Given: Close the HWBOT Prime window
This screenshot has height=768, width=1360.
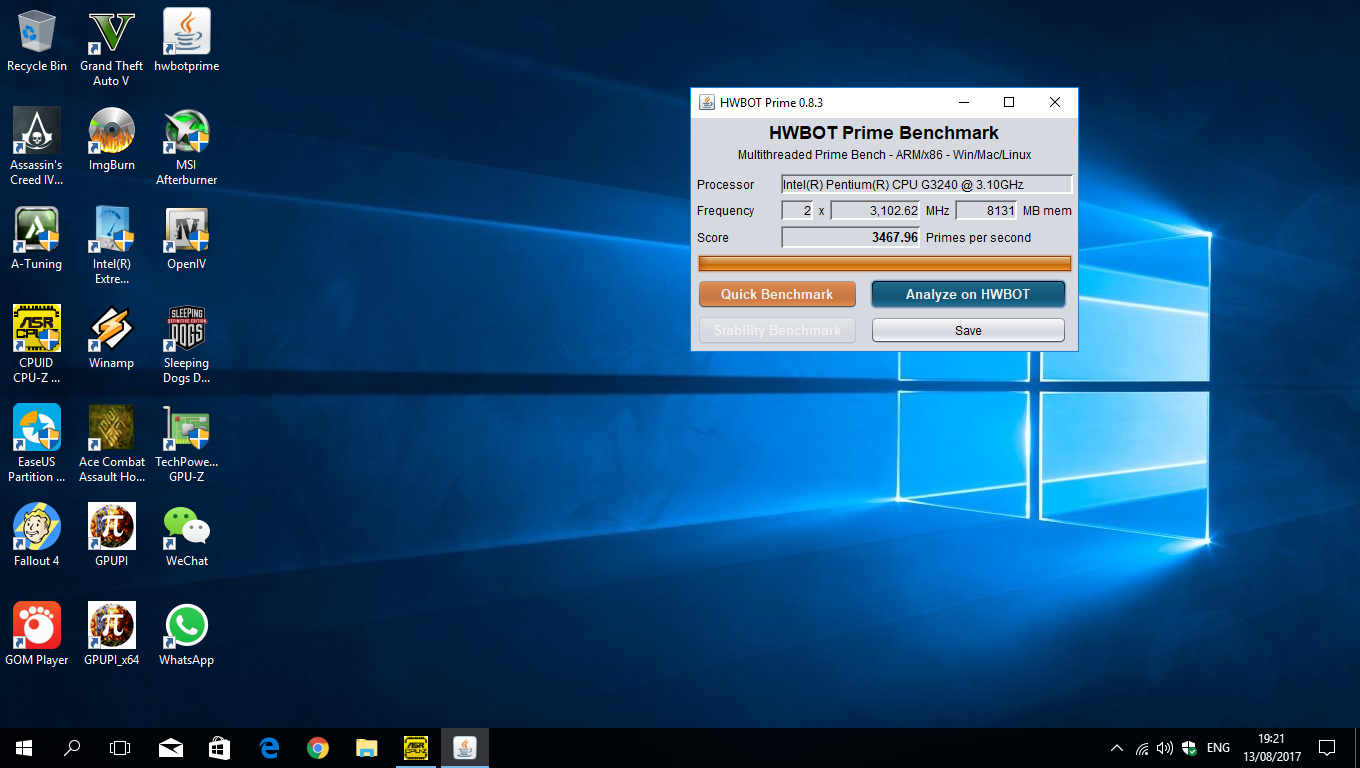Looking at the screenshot, I should 1055,102.
